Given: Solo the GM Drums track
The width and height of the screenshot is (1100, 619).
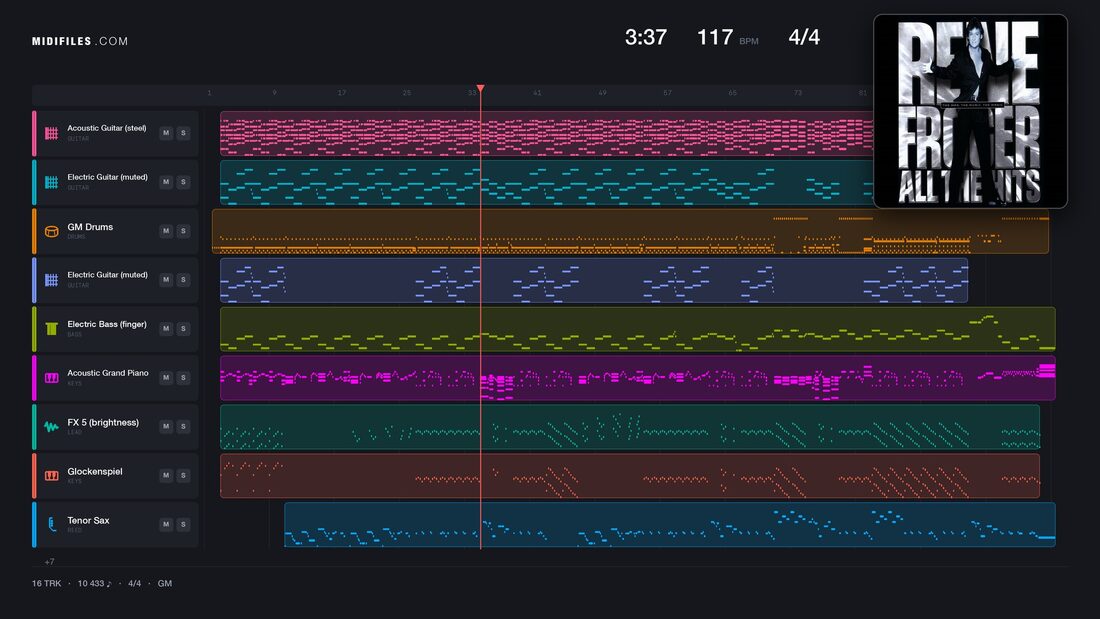Looking at the screenshot, I should point(183,231).
